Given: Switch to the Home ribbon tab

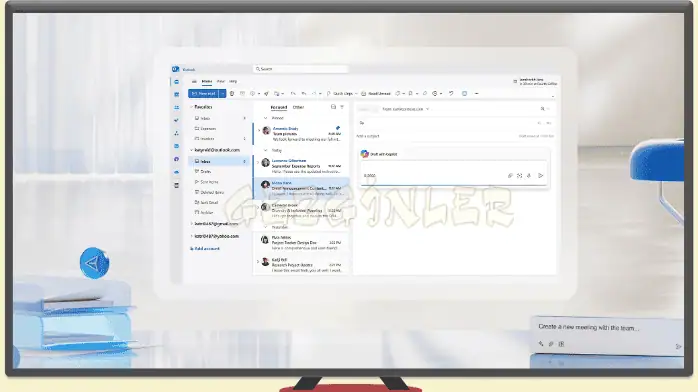Looking at the screenshot, I should [x=207, y=81].
